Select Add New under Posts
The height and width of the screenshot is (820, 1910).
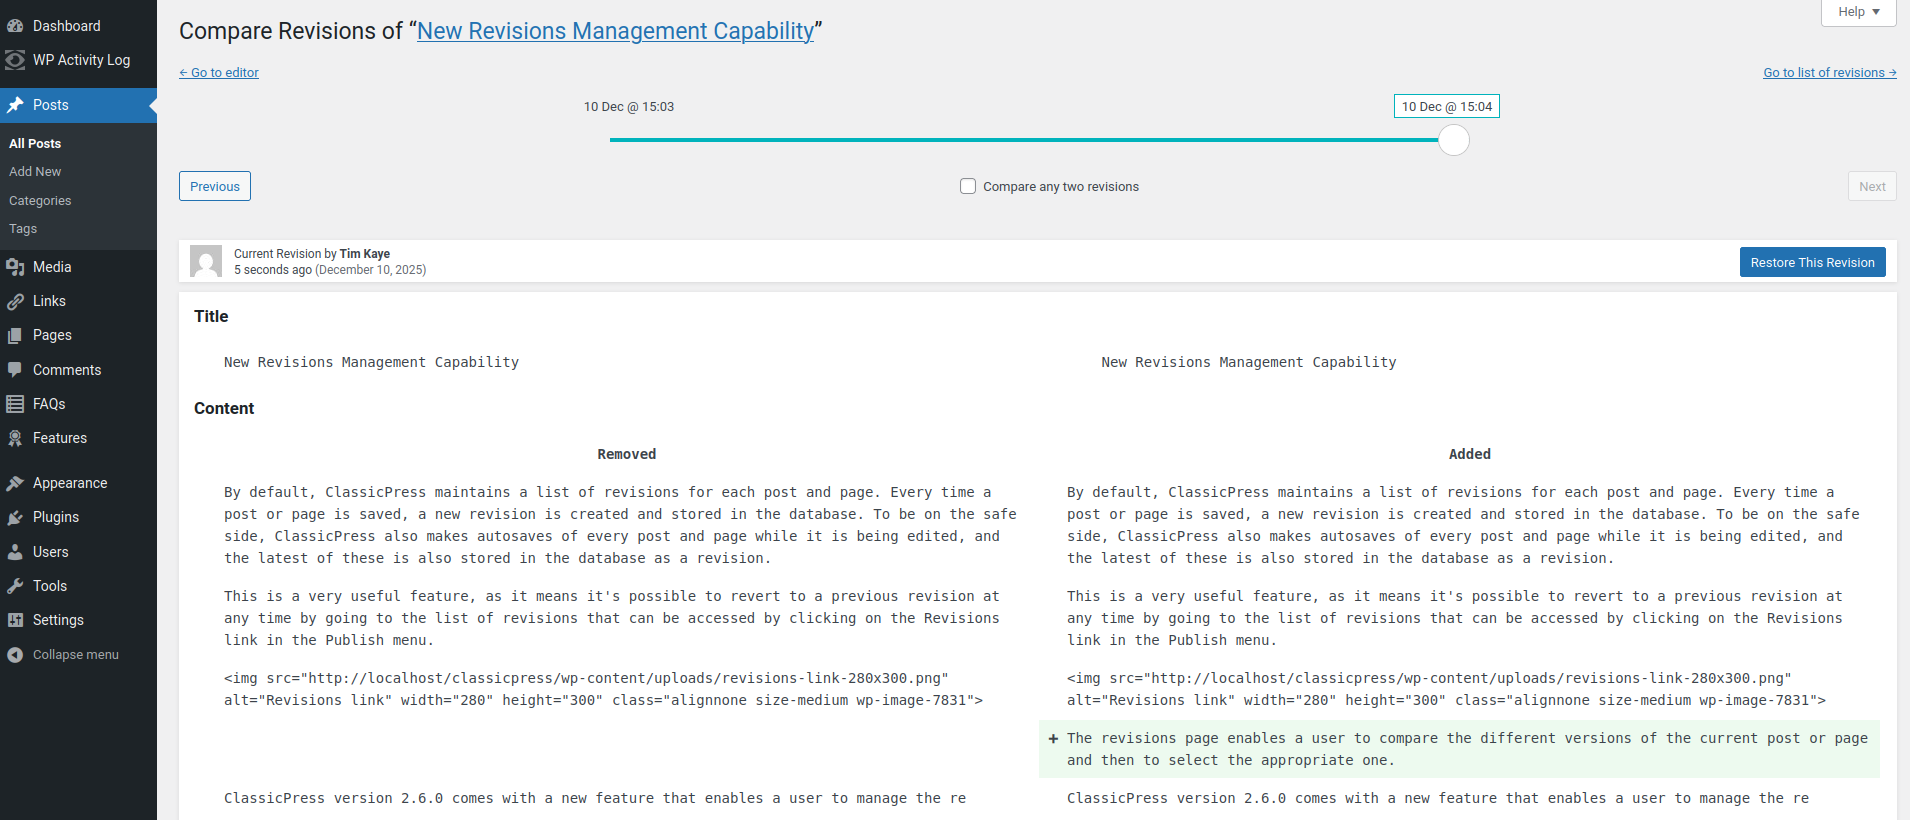[x=35, y=172]
